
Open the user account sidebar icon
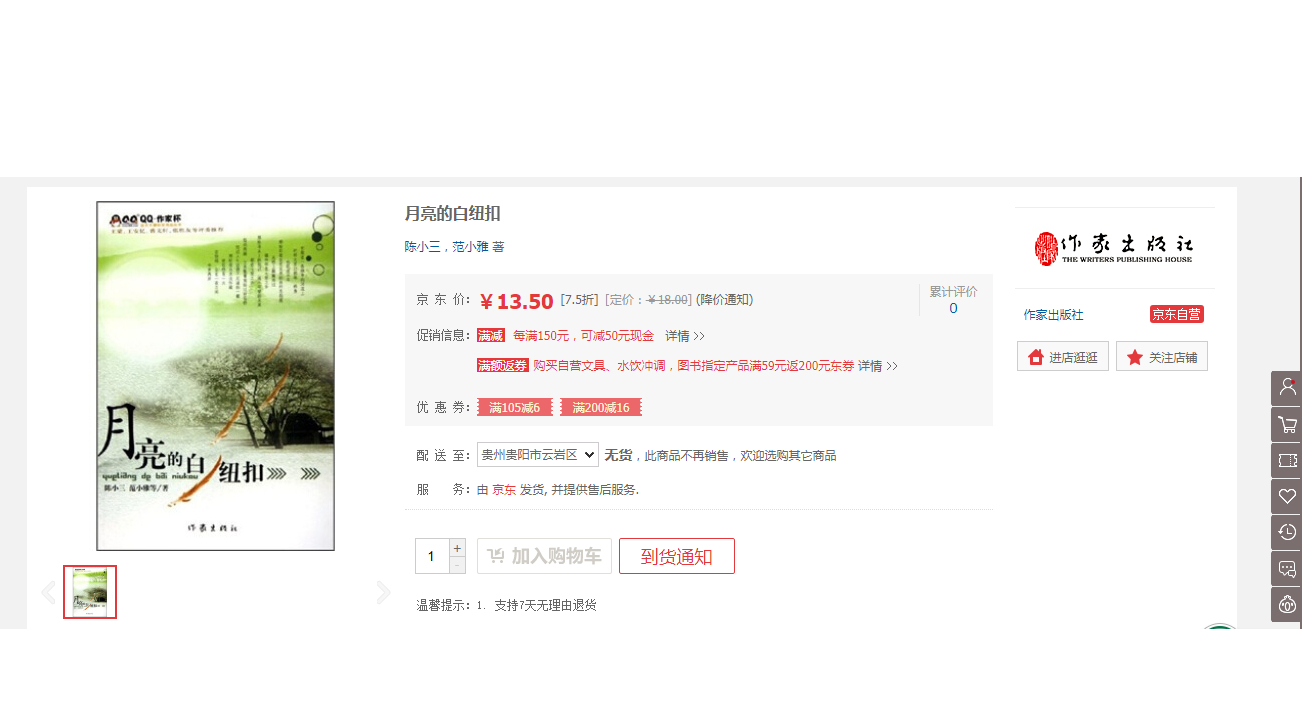[x=1286, y=388]
